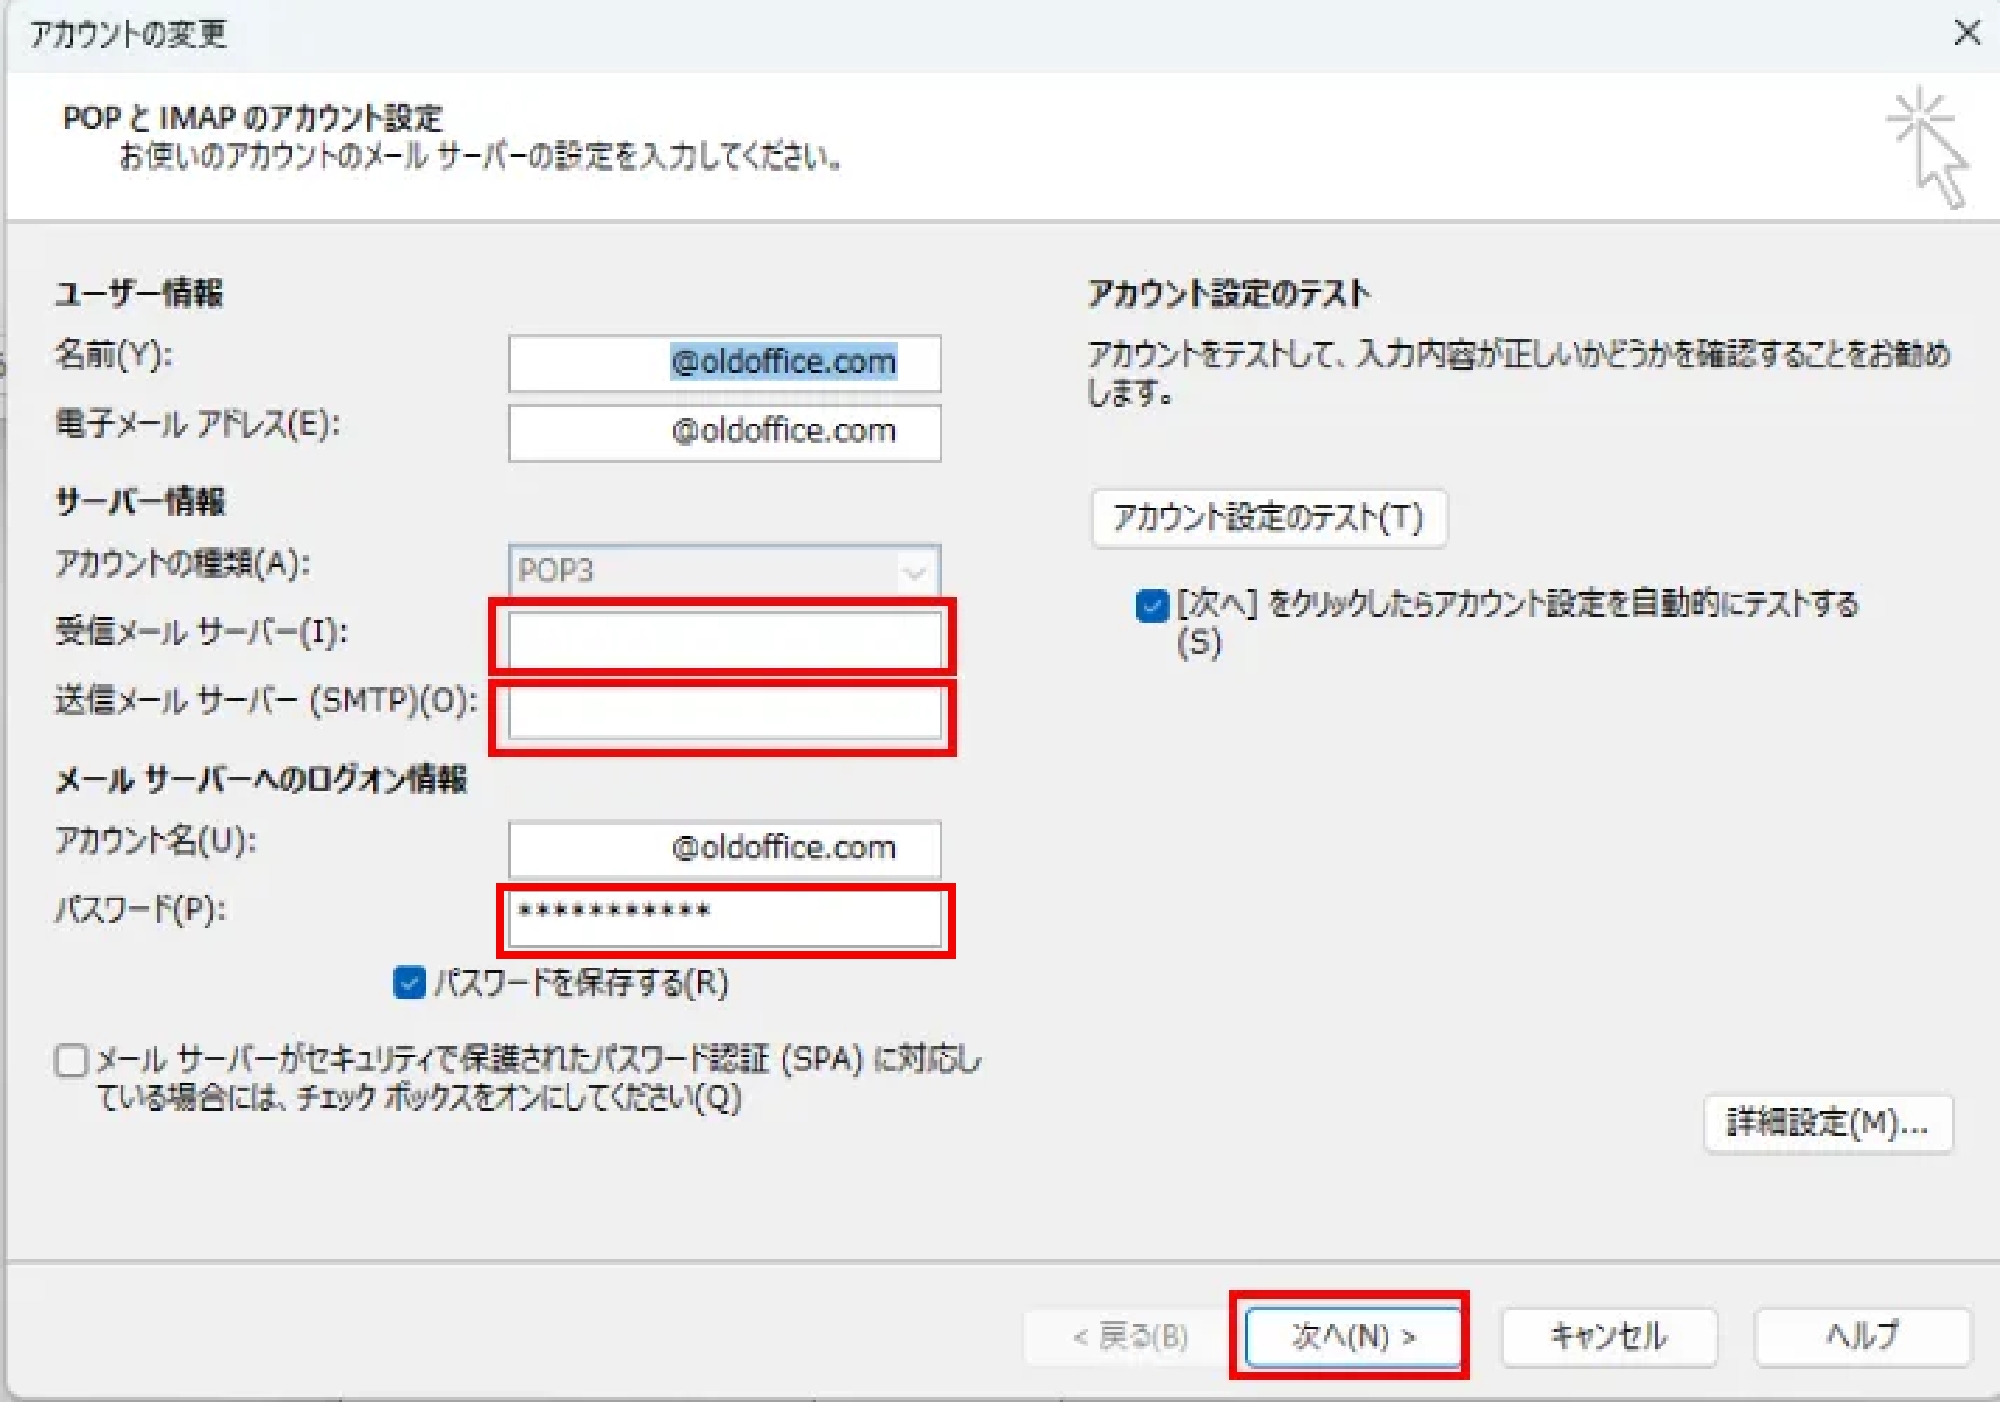Click the キャンセル button
The image size is (2000, 1403).
(1608, 1337)
